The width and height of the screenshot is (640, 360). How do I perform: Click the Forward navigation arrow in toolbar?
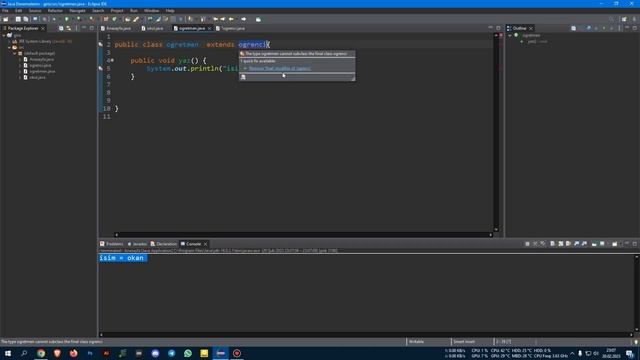[x=244, y=19]
